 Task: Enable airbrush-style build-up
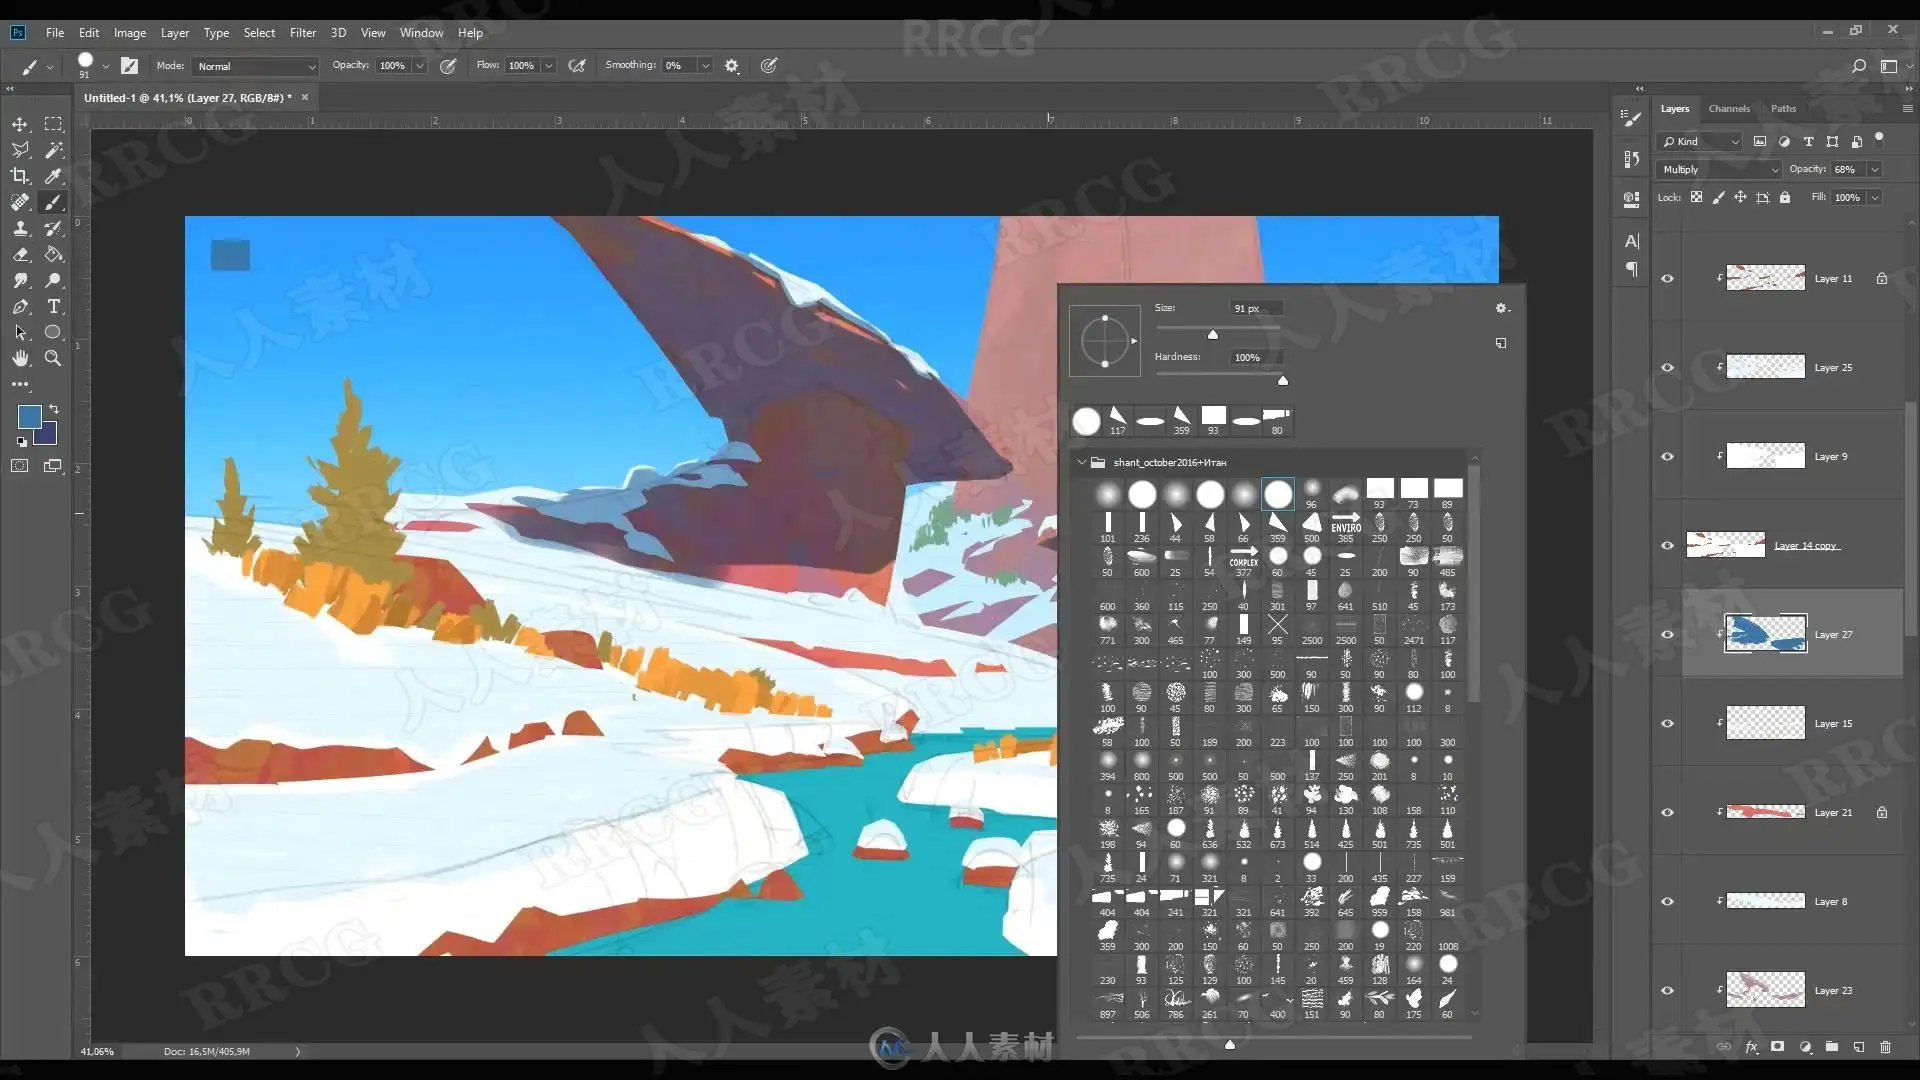click(x=577, y=66)
